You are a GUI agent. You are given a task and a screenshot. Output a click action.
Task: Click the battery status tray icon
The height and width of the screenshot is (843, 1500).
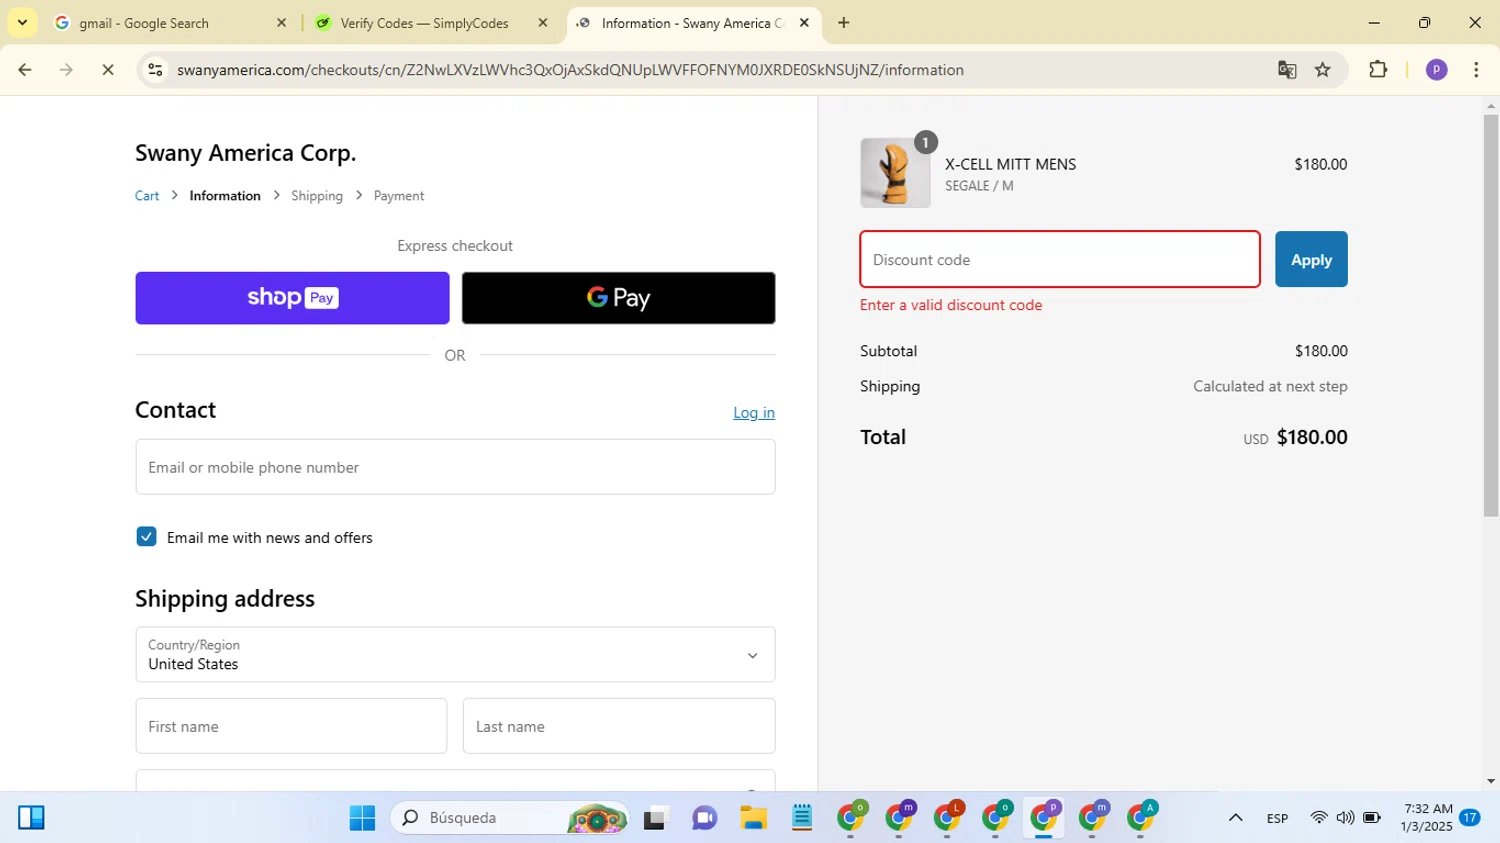click(x=1372, y=818)
